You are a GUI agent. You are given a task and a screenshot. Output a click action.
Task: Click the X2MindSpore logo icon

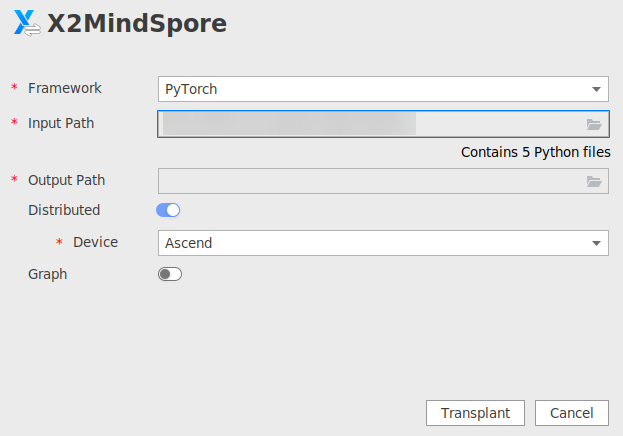27,23
